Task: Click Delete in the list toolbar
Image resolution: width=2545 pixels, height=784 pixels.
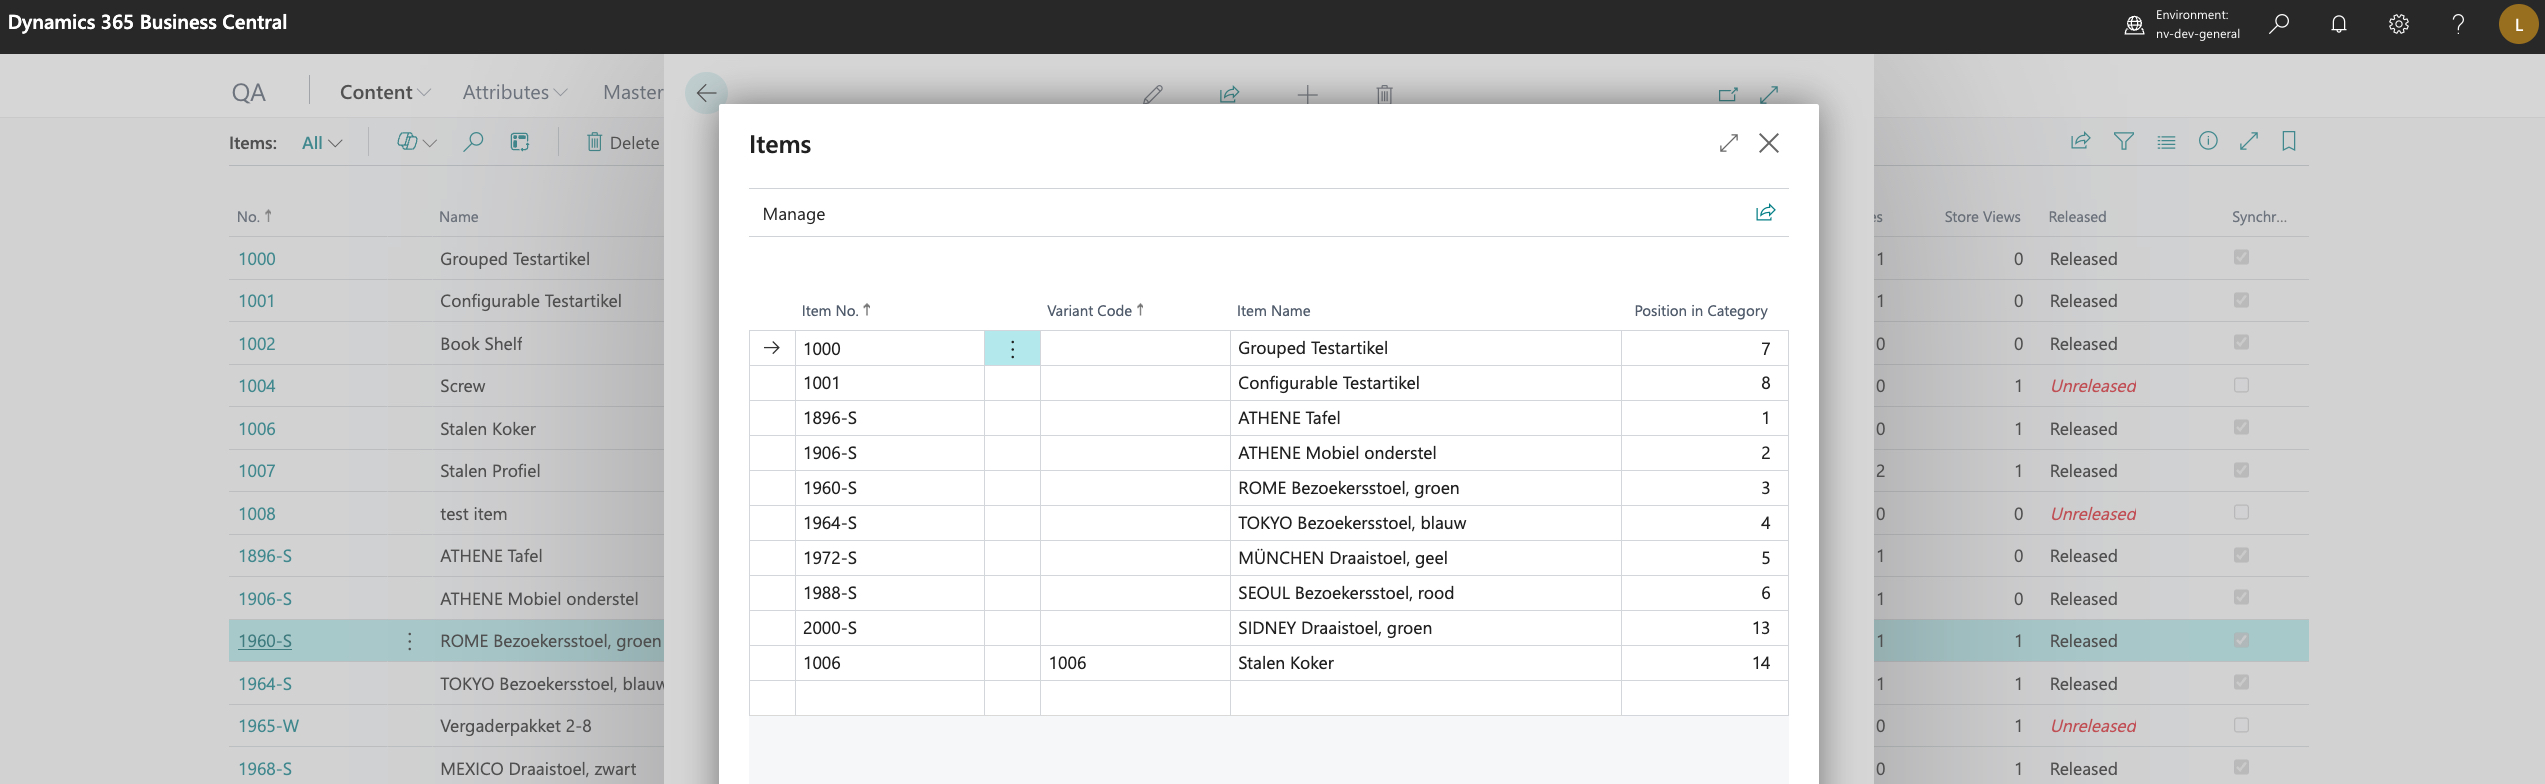Action: (622, 142)
